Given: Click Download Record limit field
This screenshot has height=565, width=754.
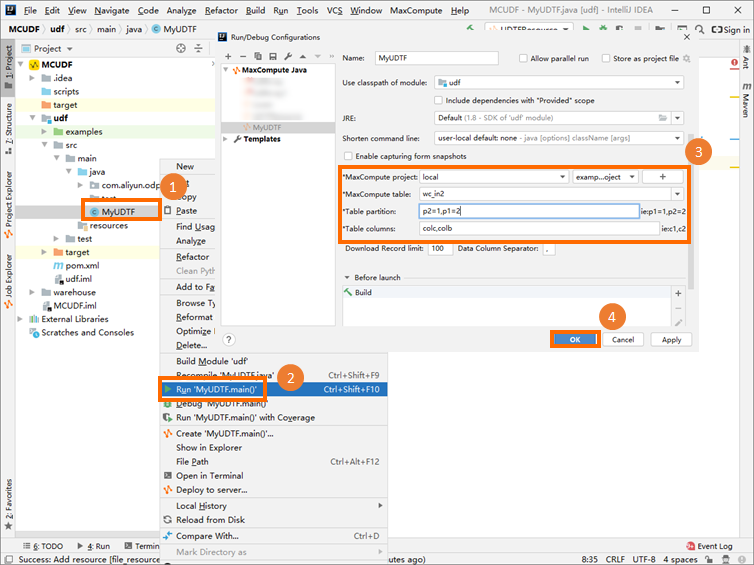Looking at the screenshot, I should (440, 249).
